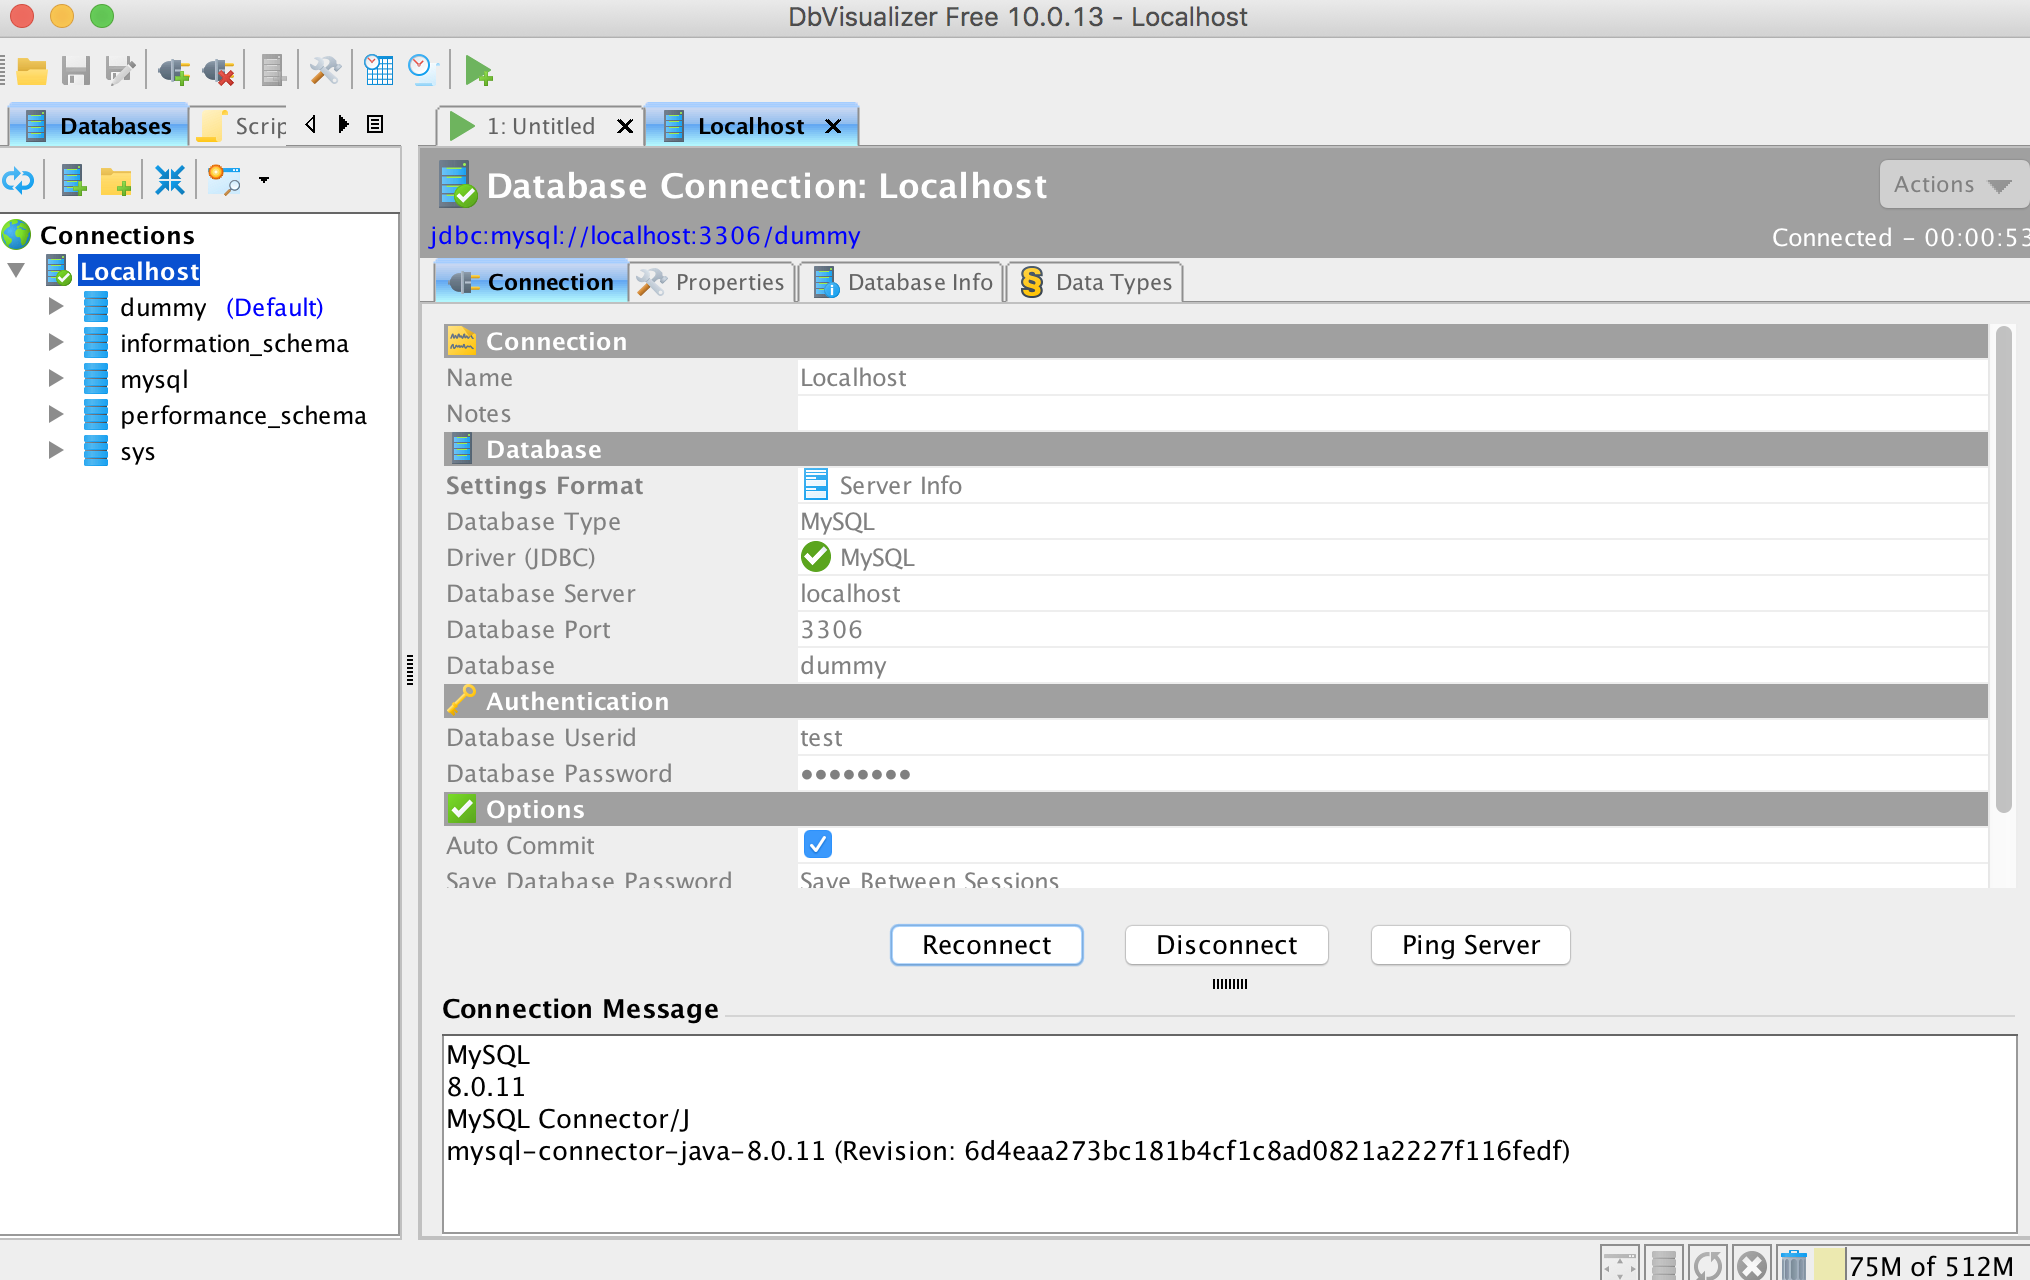Expand the information_schema database node
The height and width of the screenshot is (1280, 2030).
tap(56, 343)
